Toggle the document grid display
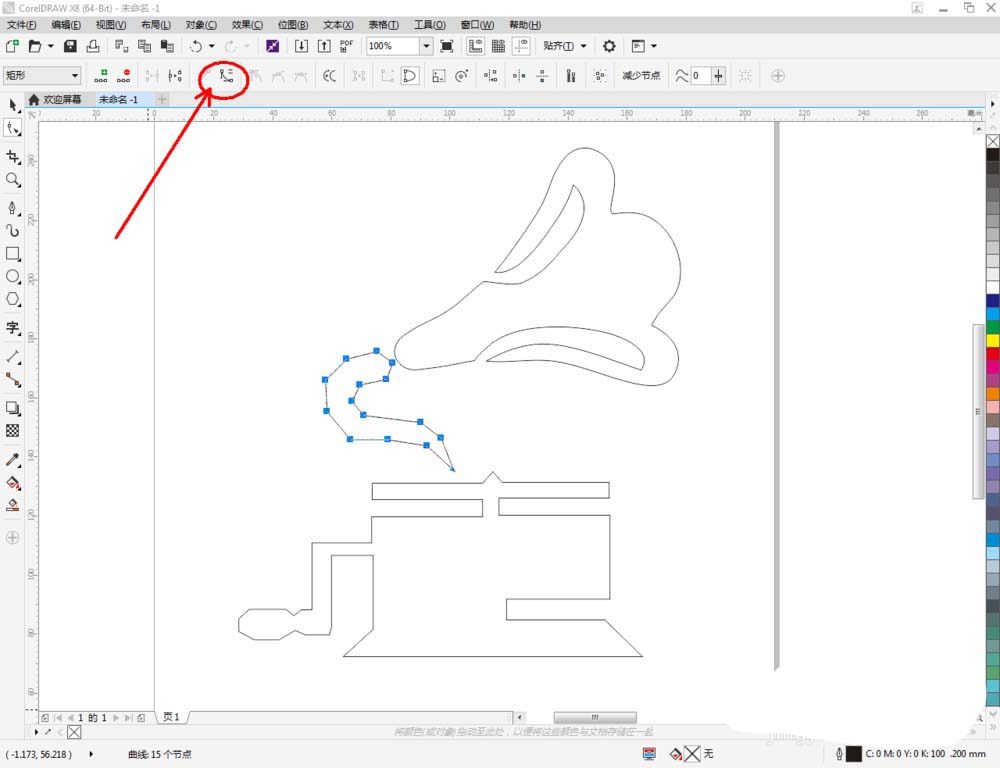Image resolution: width=1000 pixels, height=768 pixels. pos(498,46)
